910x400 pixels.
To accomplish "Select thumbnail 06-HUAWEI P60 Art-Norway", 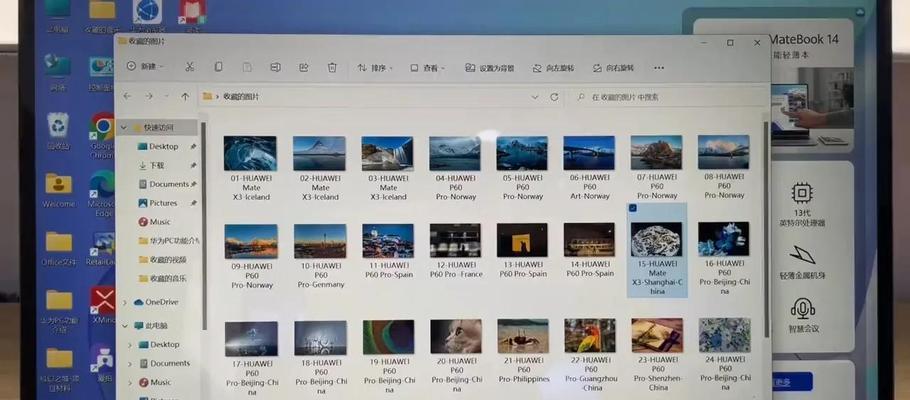I will (589, 153).
